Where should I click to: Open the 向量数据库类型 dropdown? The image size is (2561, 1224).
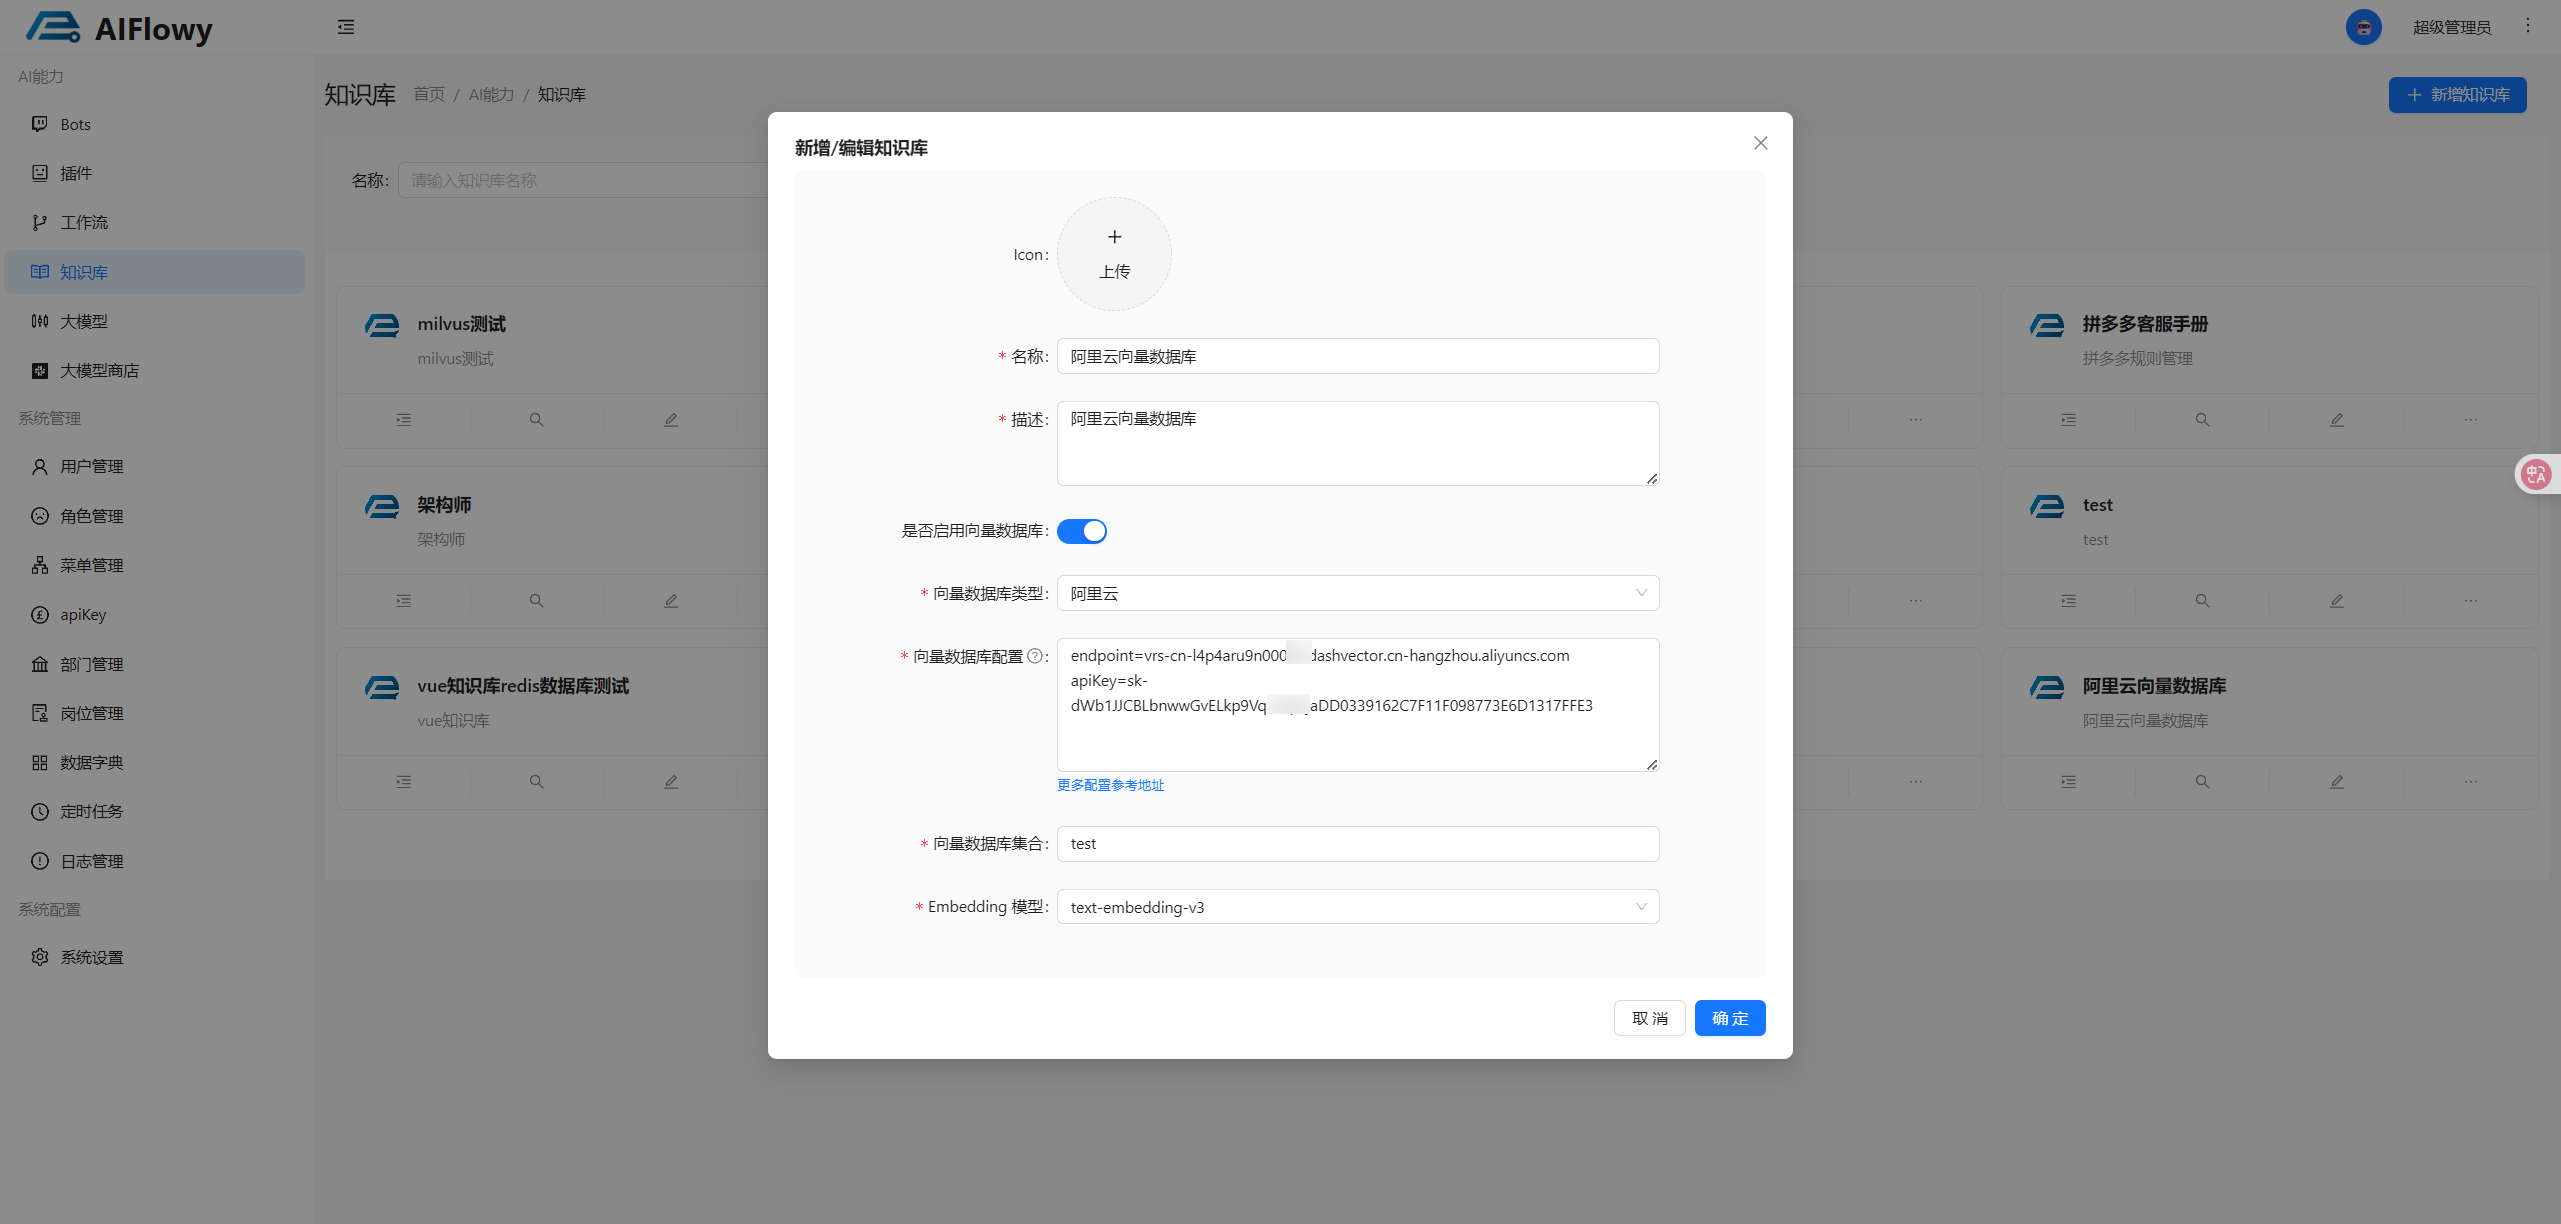tap(1357, 594)
